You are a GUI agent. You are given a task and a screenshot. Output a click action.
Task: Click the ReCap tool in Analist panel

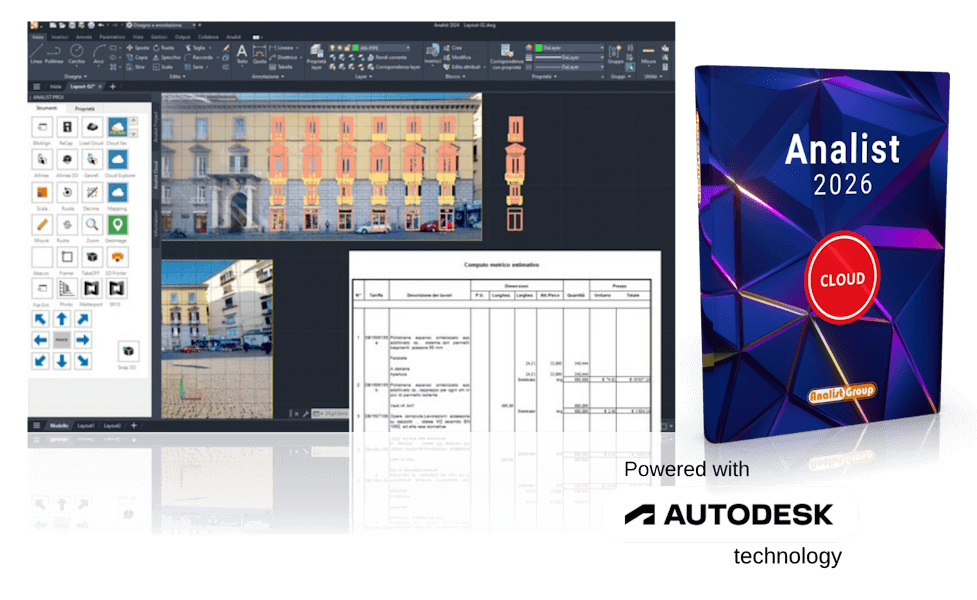tap(67, 128)
